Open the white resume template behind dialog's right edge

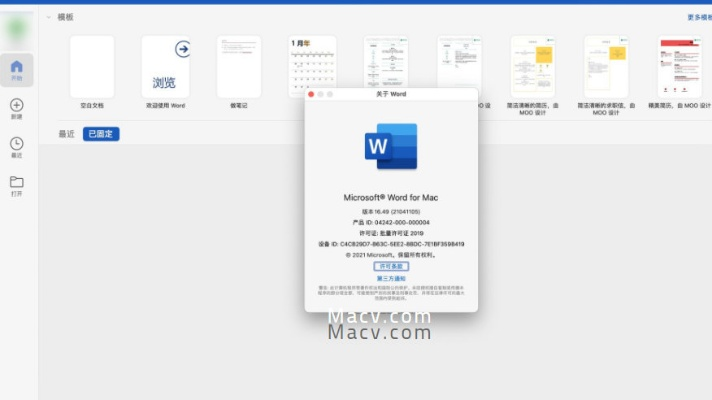point(459,62)
